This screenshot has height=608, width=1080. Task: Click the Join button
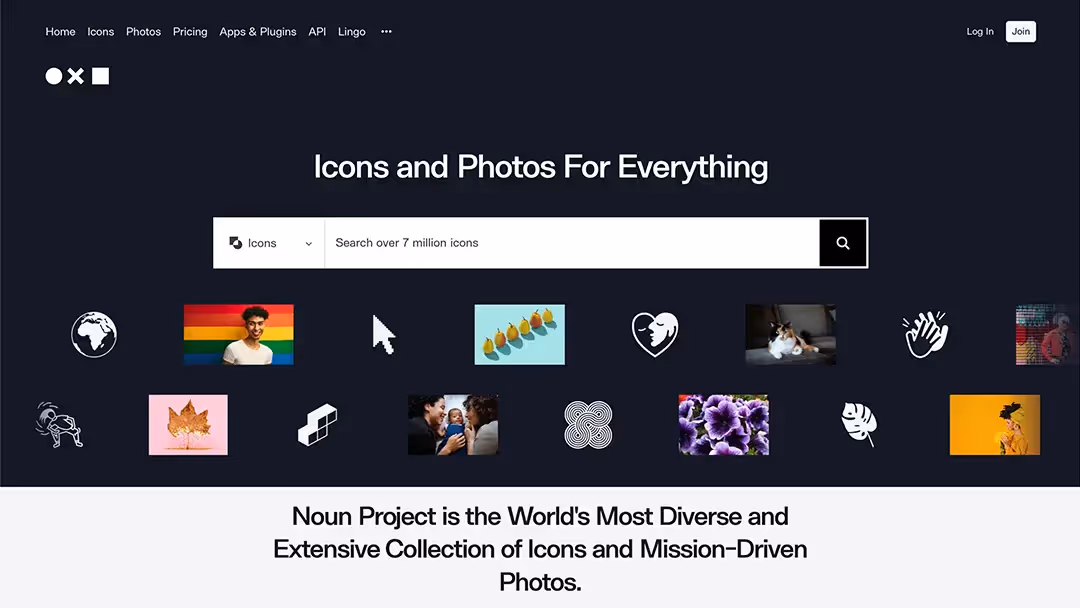[x=1021, y=32]
